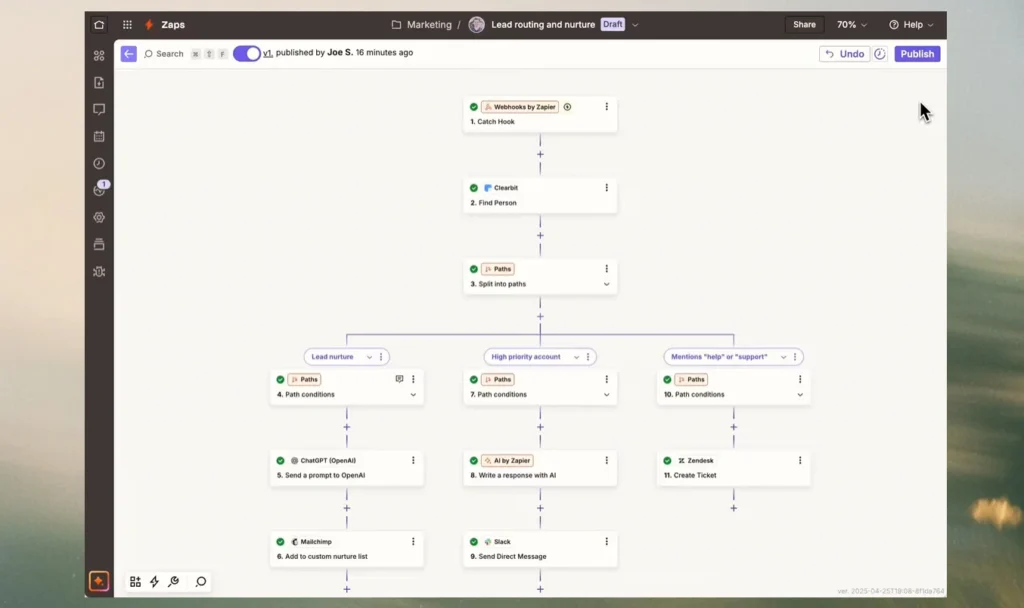Open three-dot menu on Send Direct Message step
Screen dimensions: 1024x608
click(x=607, y=541)
